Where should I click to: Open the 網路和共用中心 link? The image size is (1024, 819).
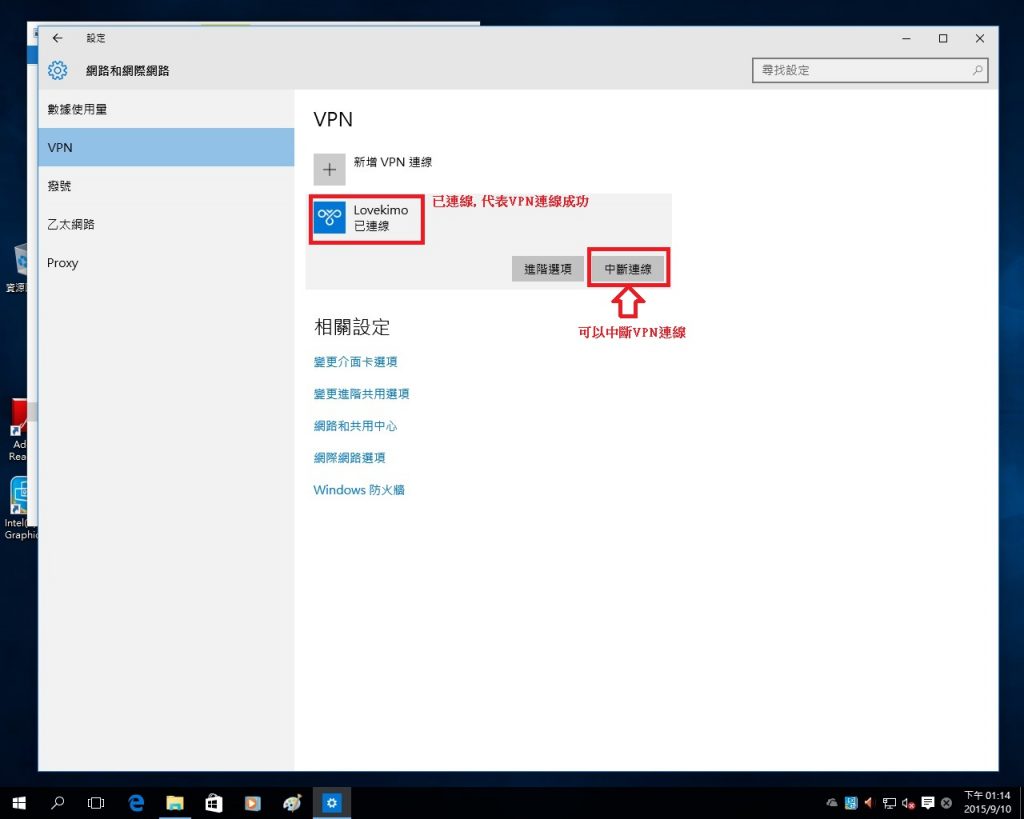355,425
